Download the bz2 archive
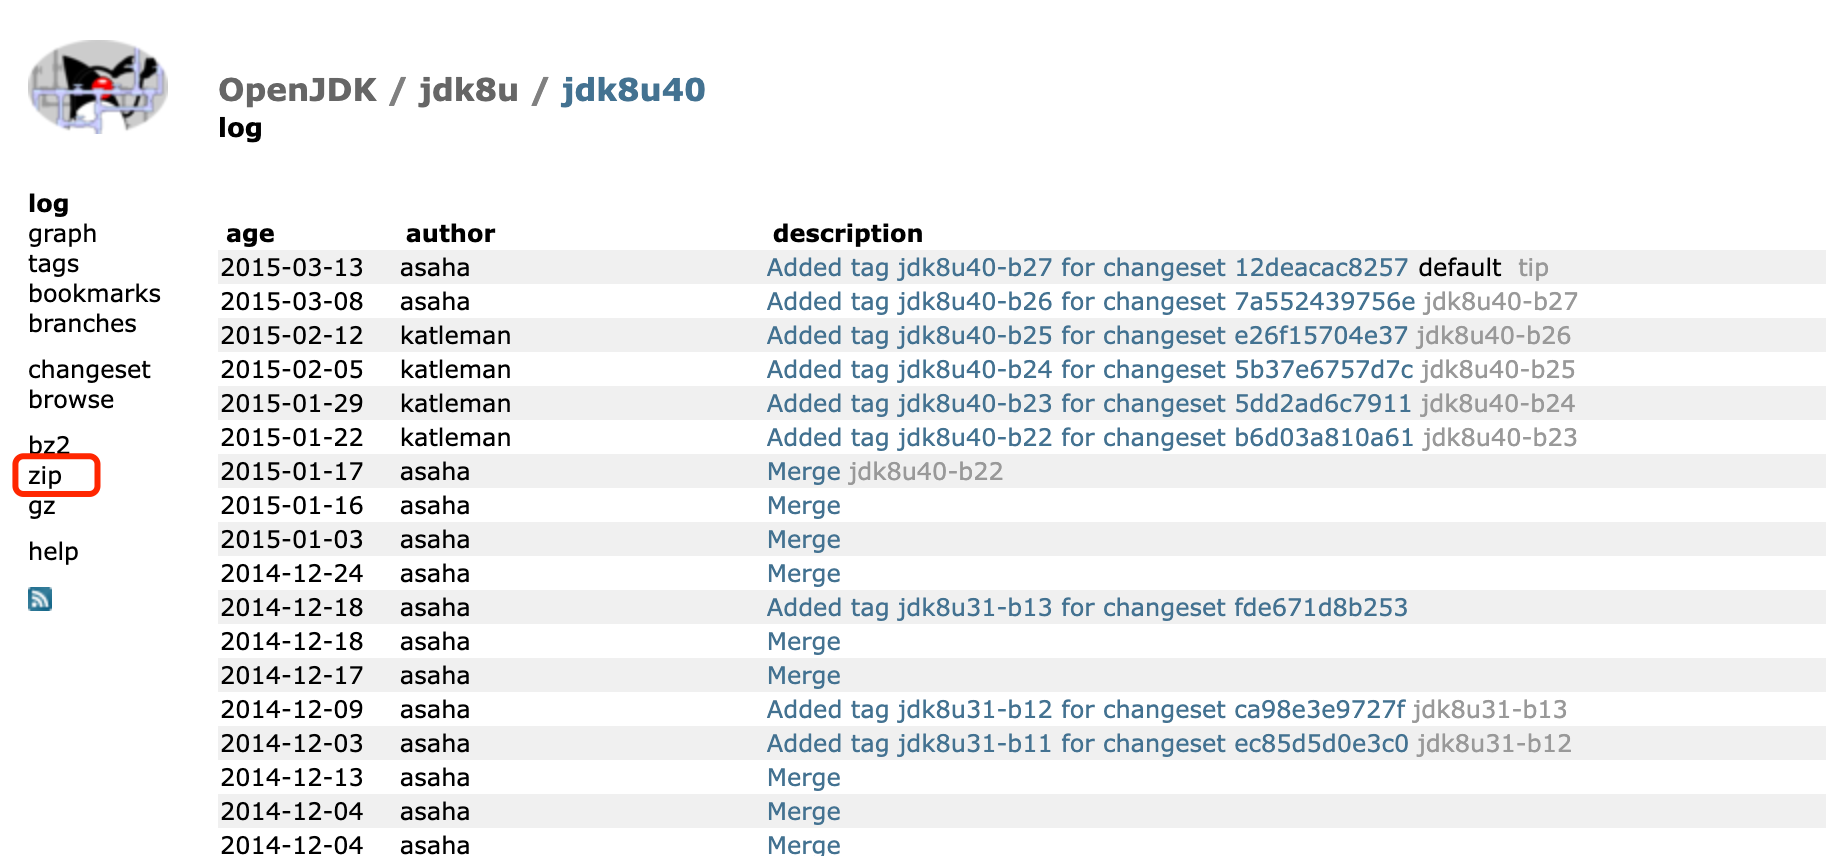 click(x=49, y=445)
